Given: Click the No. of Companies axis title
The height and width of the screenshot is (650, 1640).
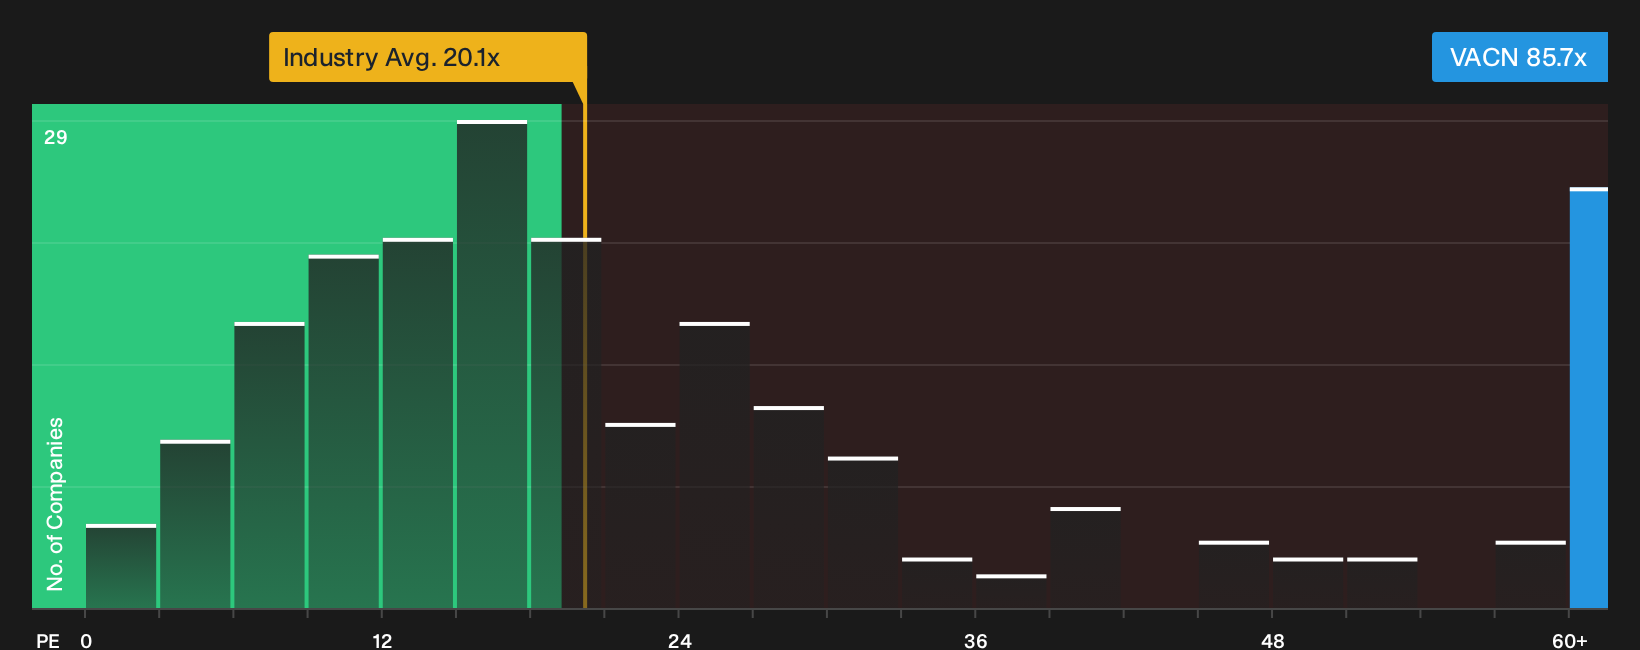Looking at the screenshot, I should point(55,504).
